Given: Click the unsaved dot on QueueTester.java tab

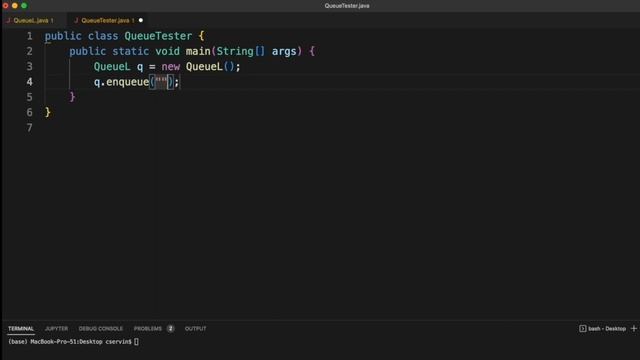Looking at the screenshot, I should pyautogui.click(x=141, y=20).
